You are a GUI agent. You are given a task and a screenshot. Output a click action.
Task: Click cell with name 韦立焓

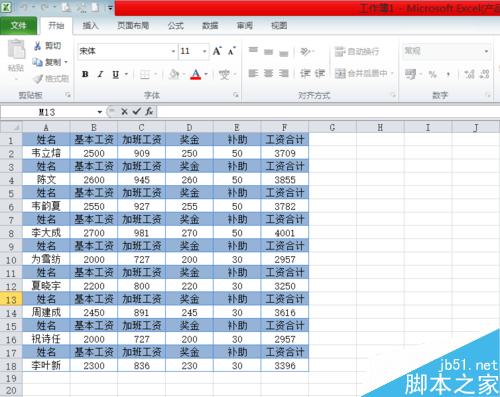tap(46, 153)
